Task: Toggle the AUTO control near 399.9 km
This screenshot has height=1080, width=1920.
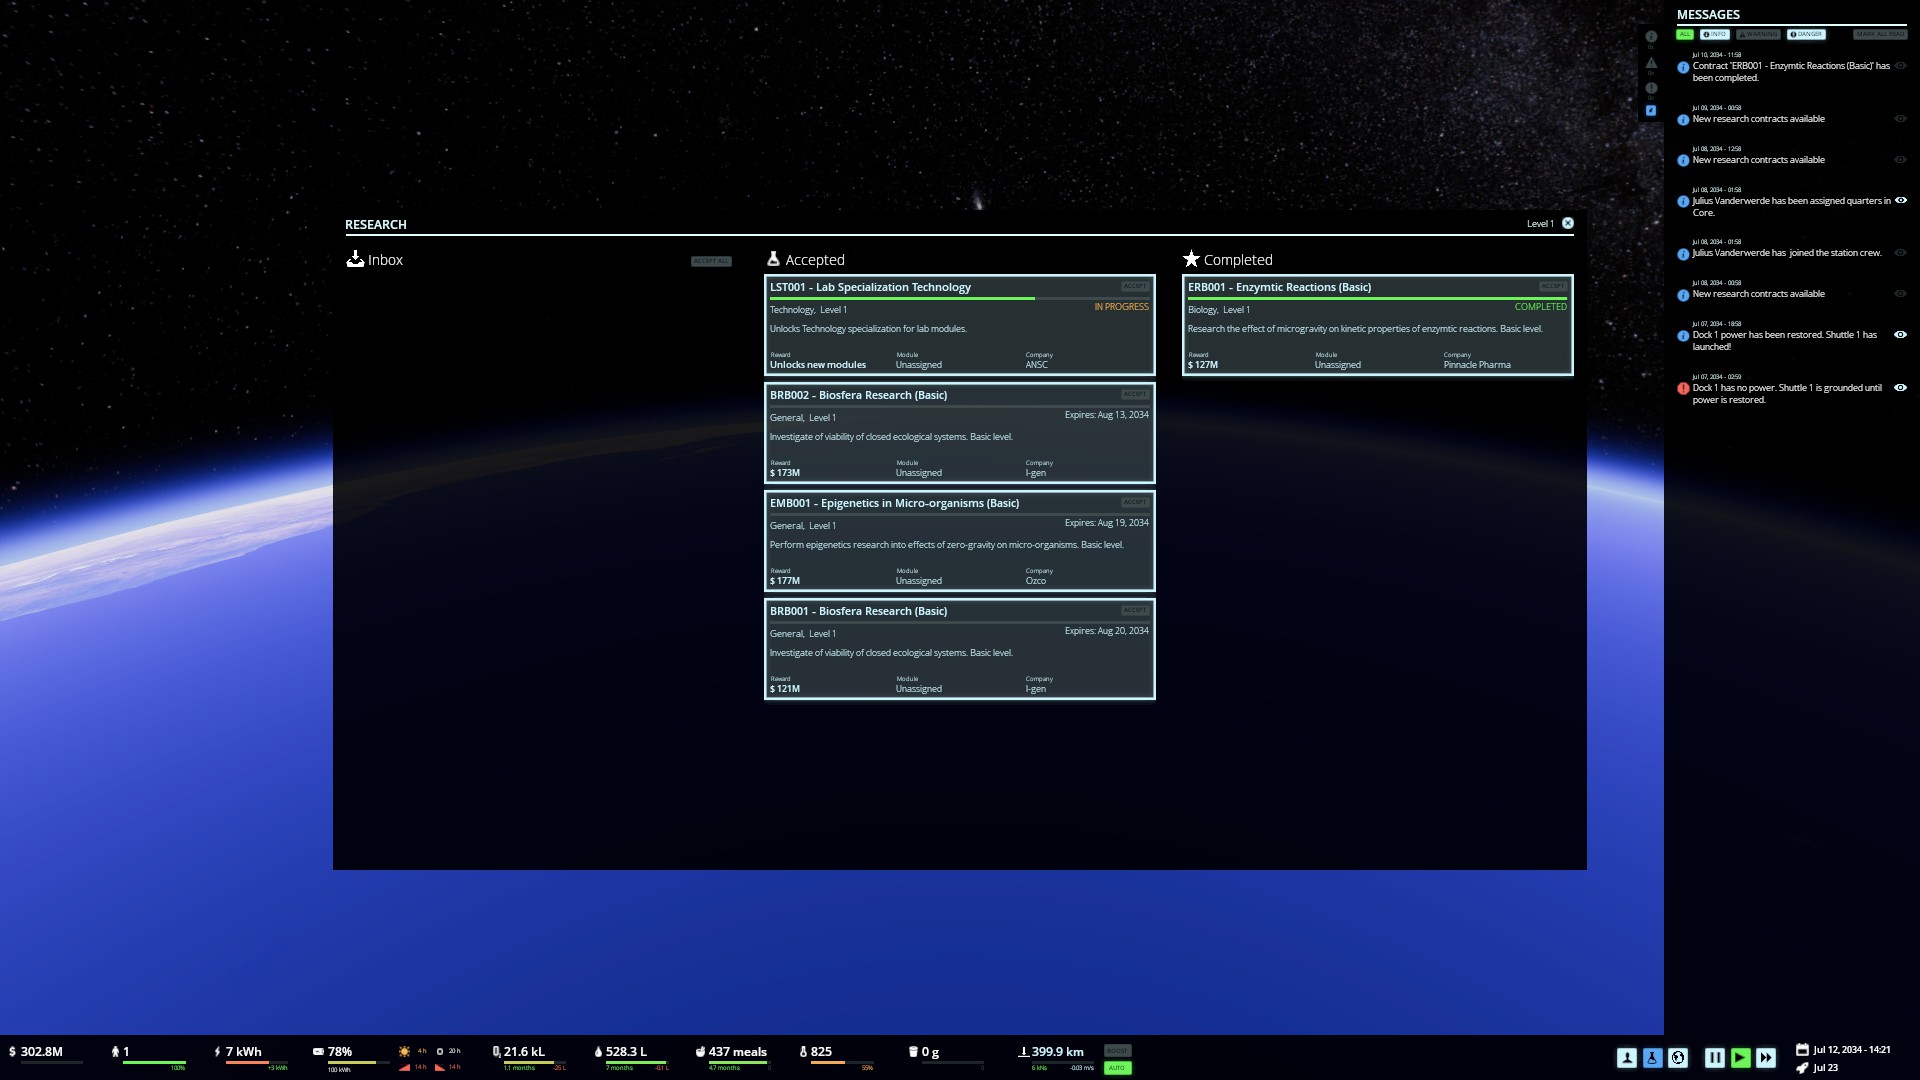Action: click(1117, 1068)
